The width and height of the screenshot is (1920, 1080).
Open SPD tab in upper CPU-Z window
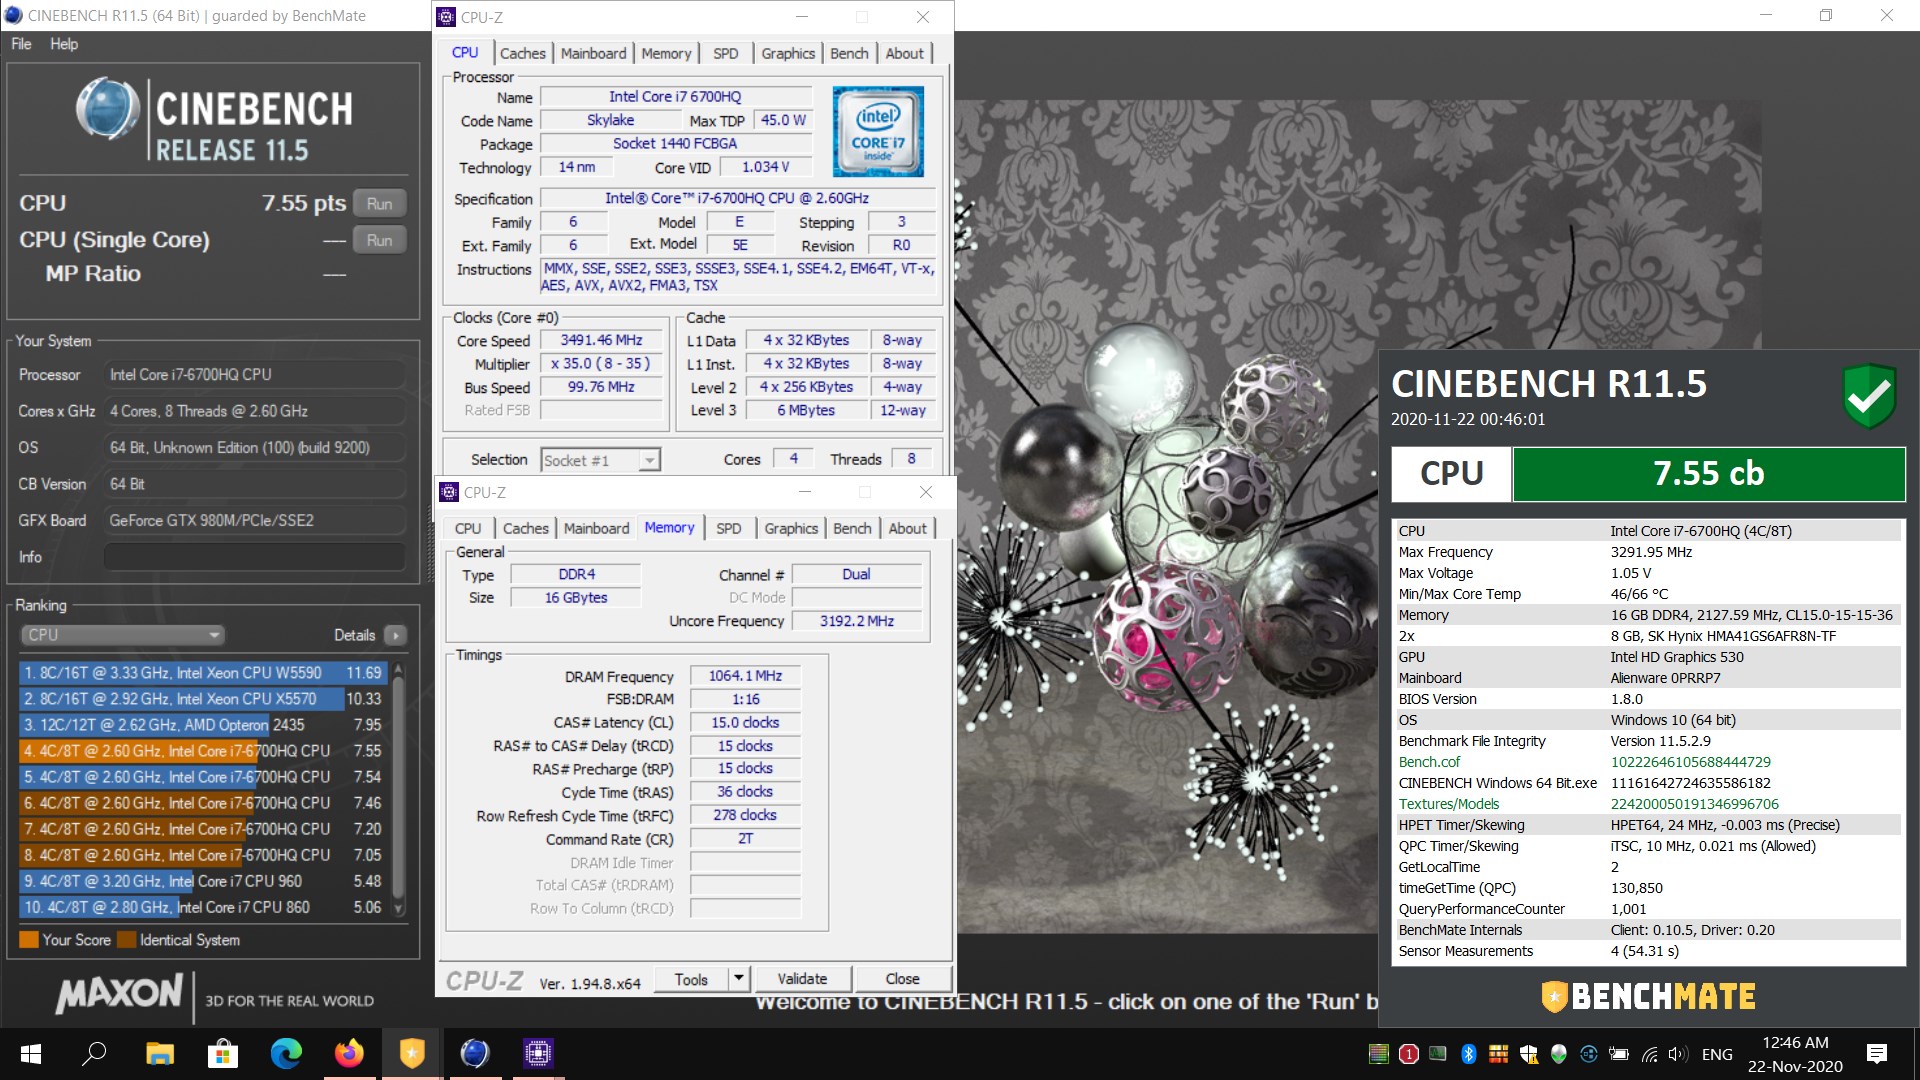pyautogui.click(x=726, y=53)
